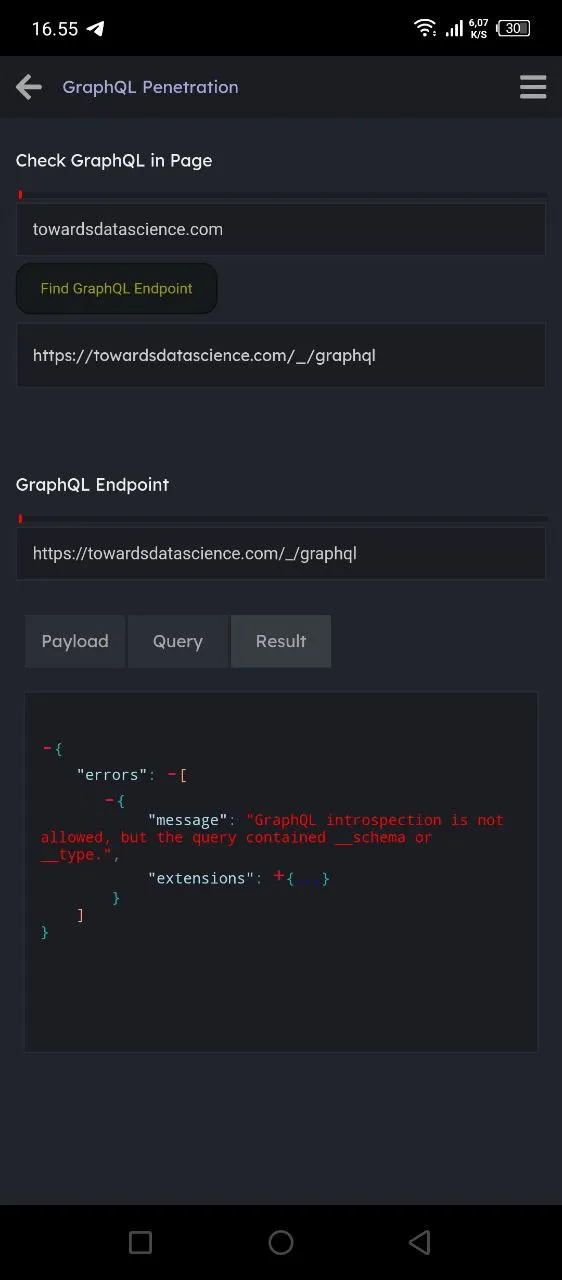
Task: Open the Result tab
Action: pyautogui.click(x=281, y=641)
